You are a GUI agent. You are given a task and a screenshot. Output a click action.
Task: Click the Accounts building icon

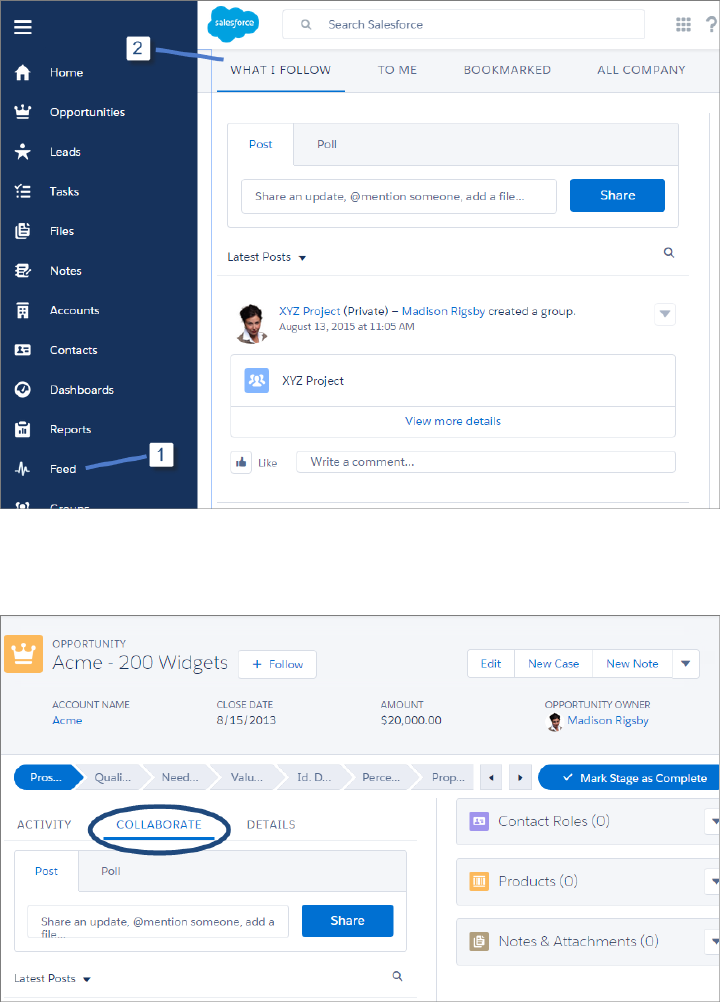(x=22, y=311)
